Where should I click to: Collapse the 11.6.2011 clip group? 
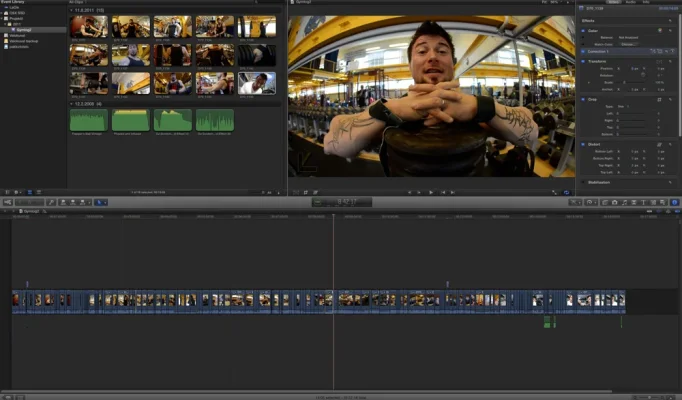[72, 10]
